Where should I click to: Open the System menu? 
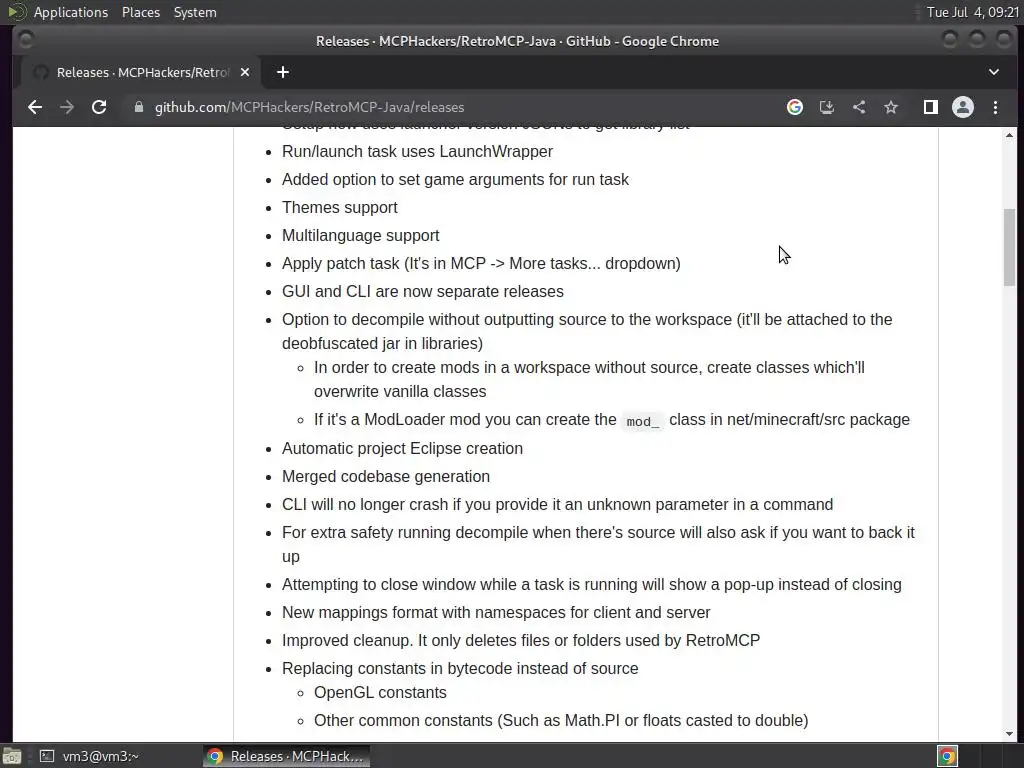pyautogui.click(x=195, y=12)
